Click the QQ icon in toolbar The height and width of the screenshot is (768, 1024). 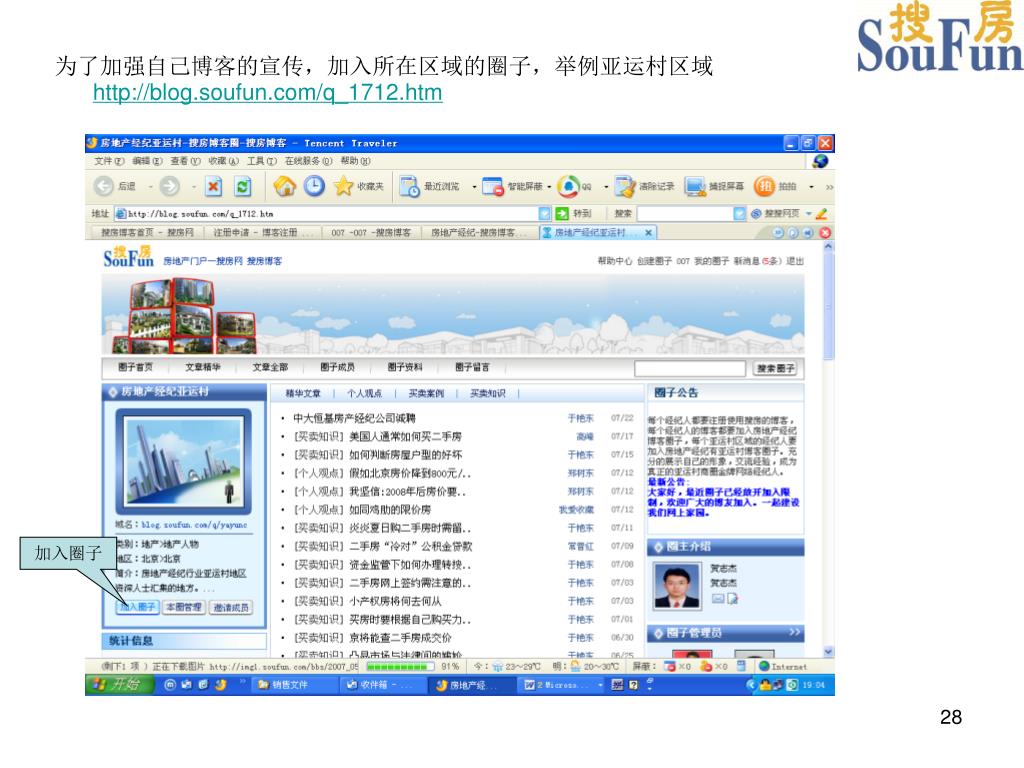568,187
